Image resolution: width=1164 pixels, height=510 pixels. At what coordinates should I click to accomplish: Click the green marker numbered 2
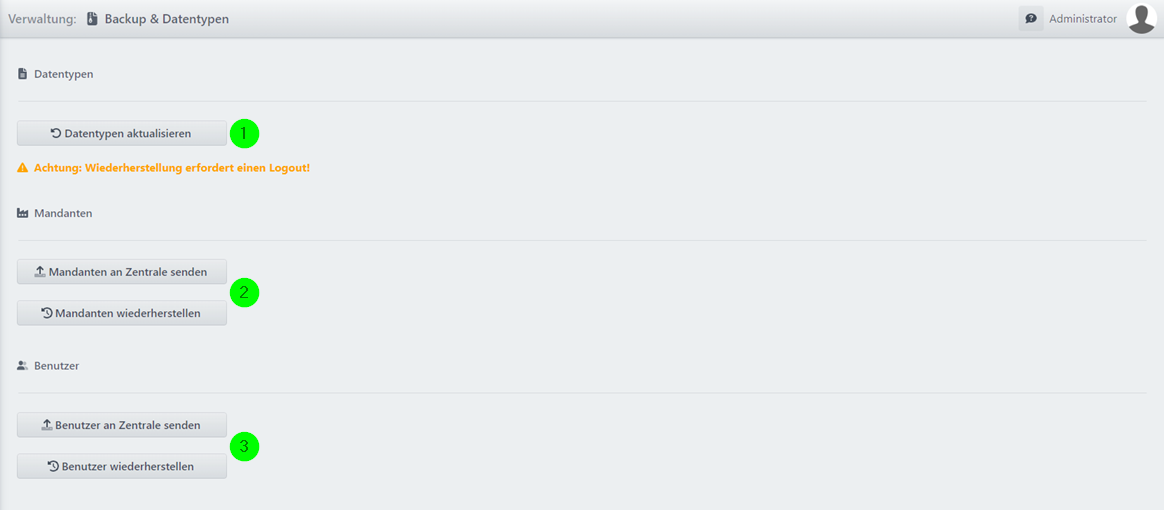point(244,292)
